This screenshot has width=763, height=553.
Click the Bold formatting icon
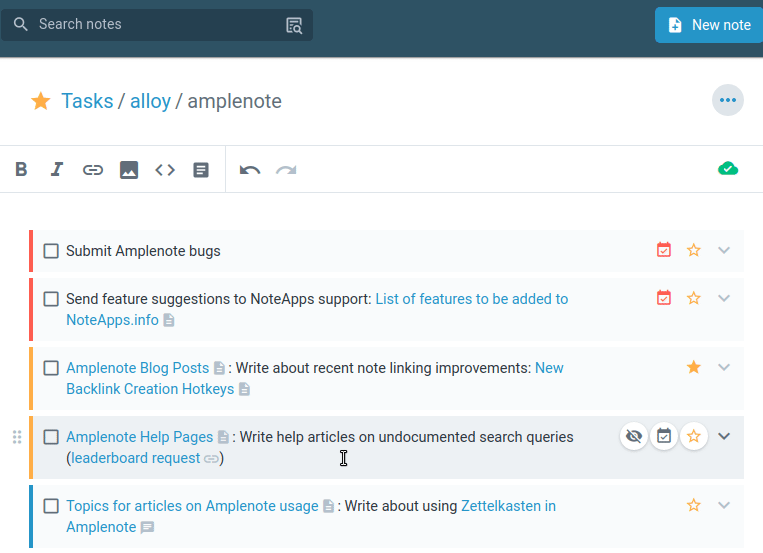coord(21,169)
